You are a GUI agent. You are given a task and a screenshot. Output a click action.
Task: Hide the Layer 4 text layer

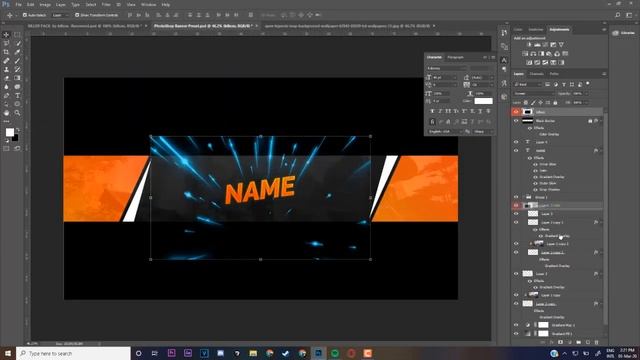pos(516,142)
